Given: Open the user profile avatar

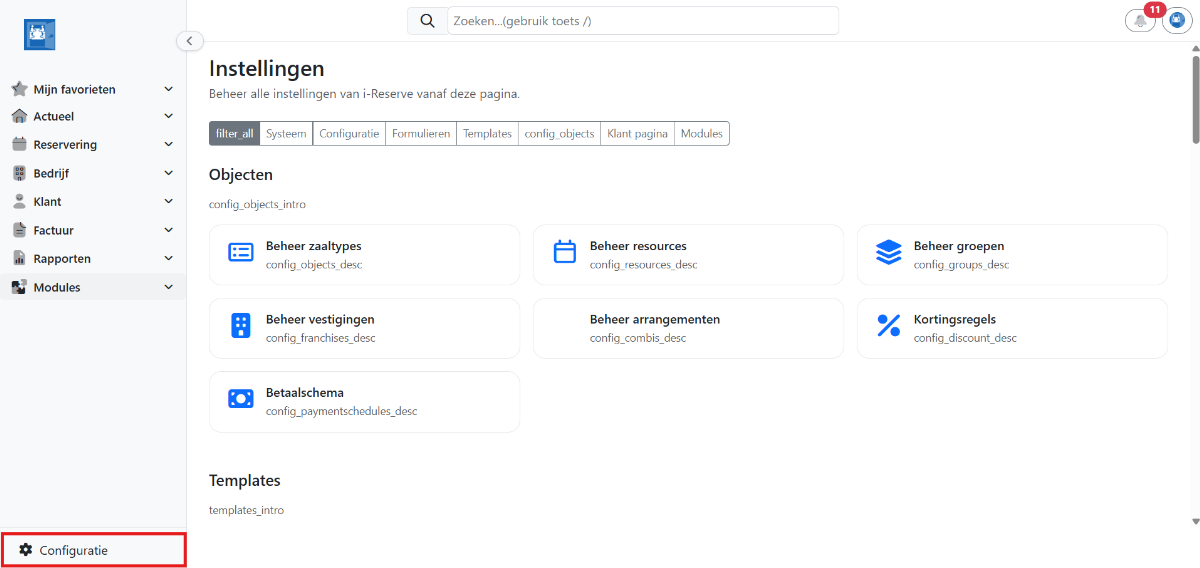Looking at the screenshot, I should pyautogui.click(x=1177, y=21).
